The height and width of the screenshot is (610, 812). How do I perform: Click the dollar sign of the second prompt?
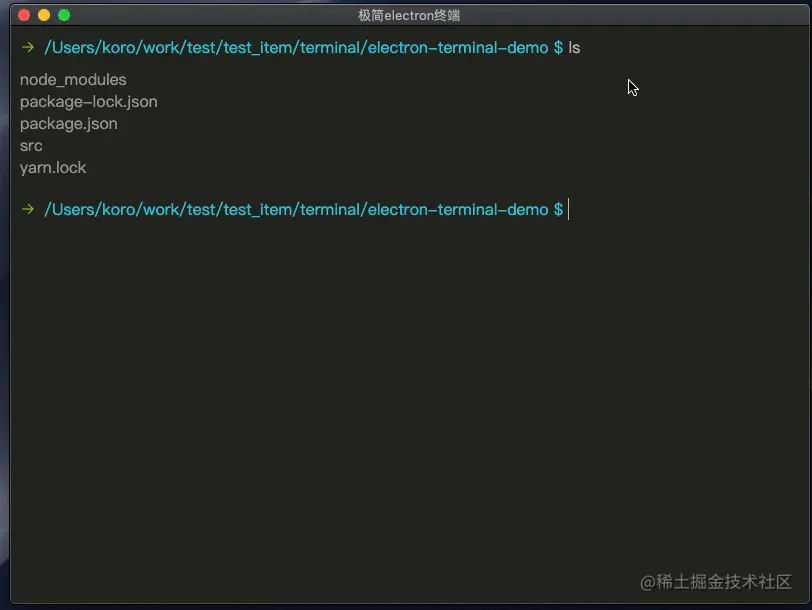[x=558, y=209]
